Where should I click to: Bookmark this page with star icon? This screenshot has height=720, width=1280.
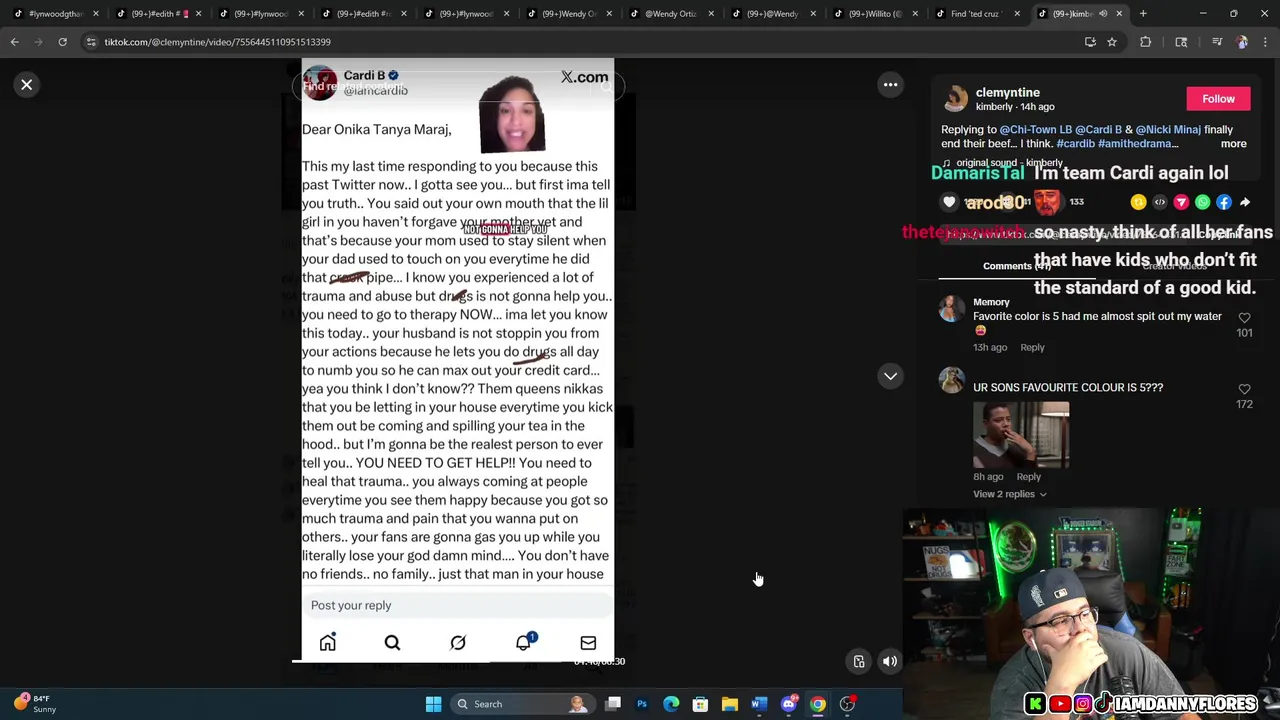coord(1111,42)
